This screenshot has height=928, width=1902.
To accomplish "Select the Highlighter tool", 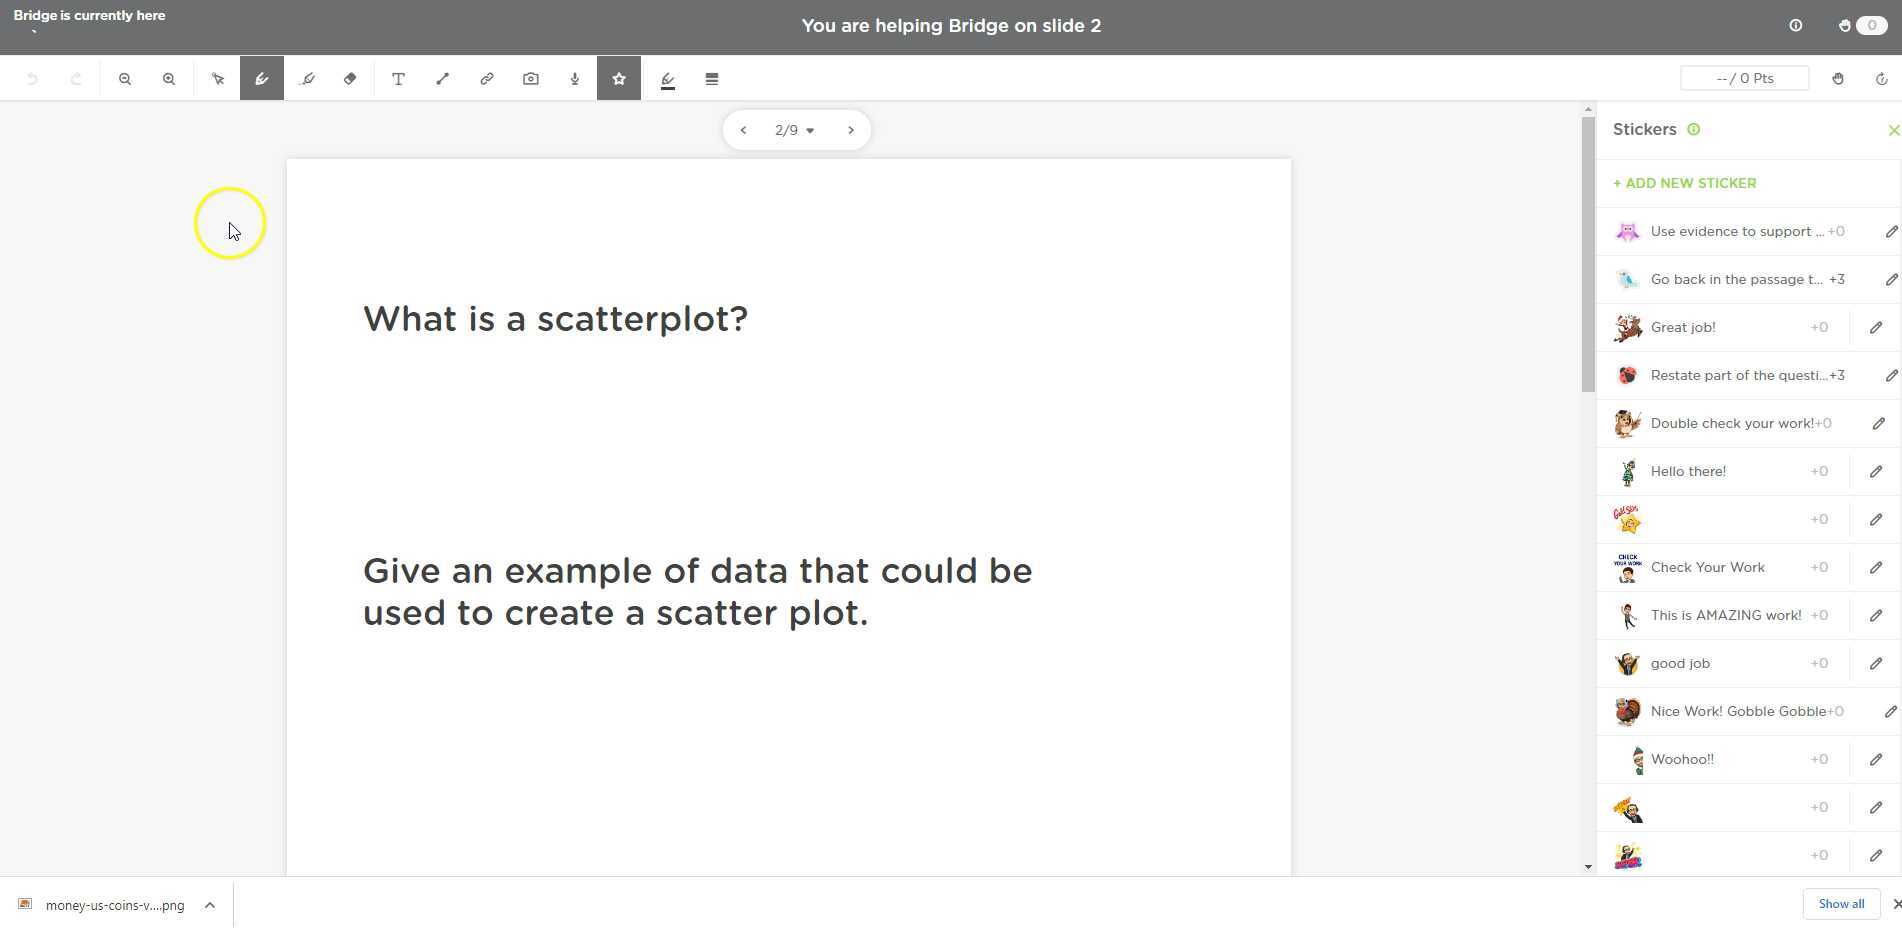I will [x=308, y=79].
